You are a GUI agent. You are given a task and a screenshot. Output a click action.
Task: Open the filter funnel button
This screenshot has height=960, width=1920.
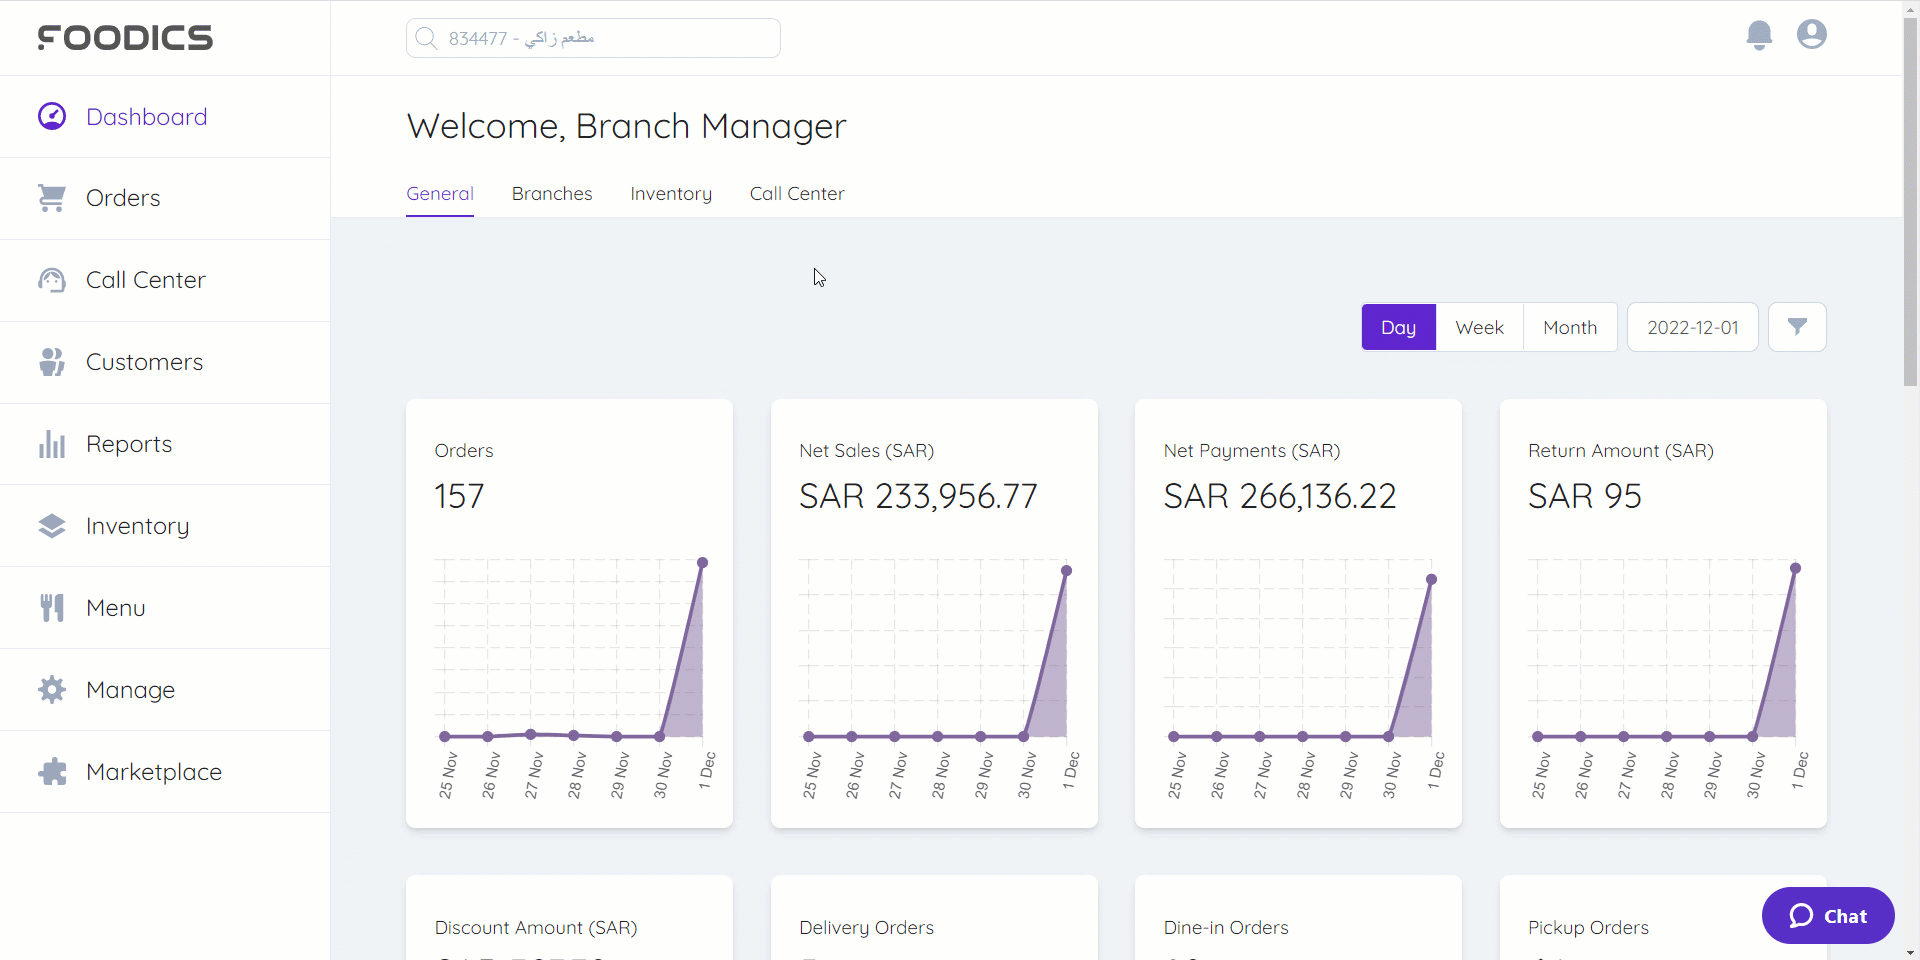click(x=1797, y=327)
